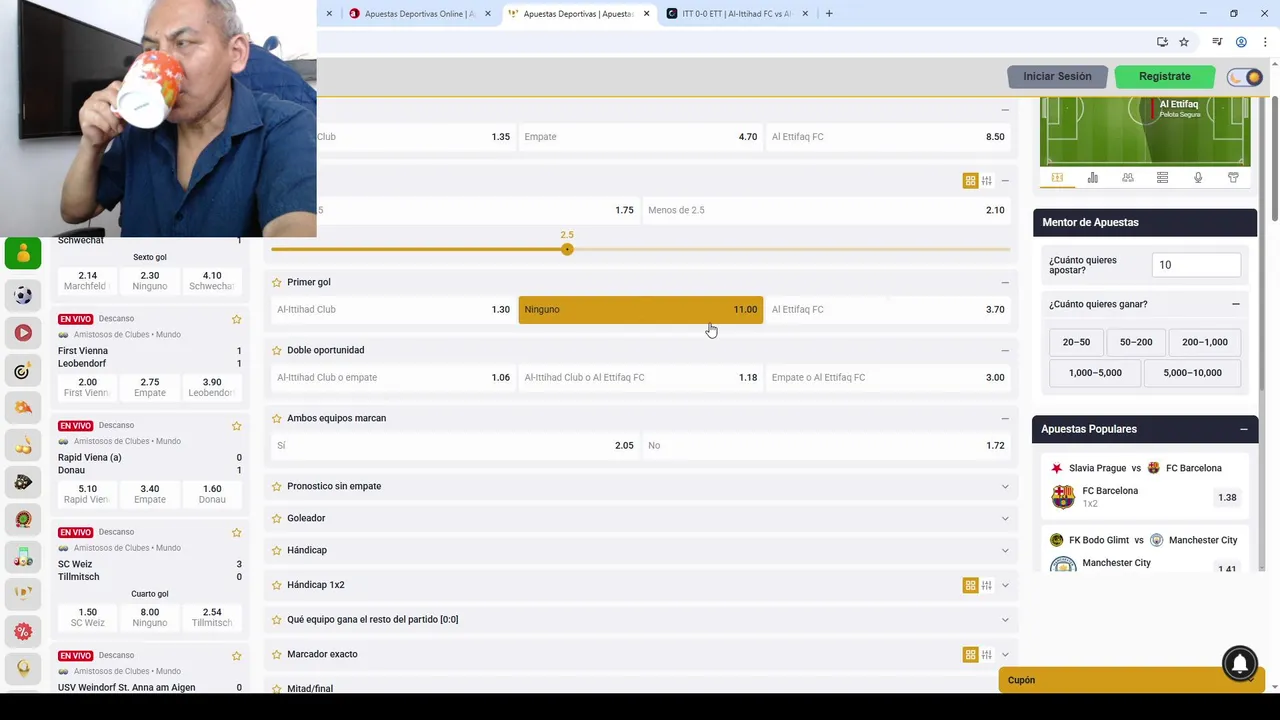1280x720 pixels.
Task: Toggle the dark/light theme switch
Action: coord(1245,77)
